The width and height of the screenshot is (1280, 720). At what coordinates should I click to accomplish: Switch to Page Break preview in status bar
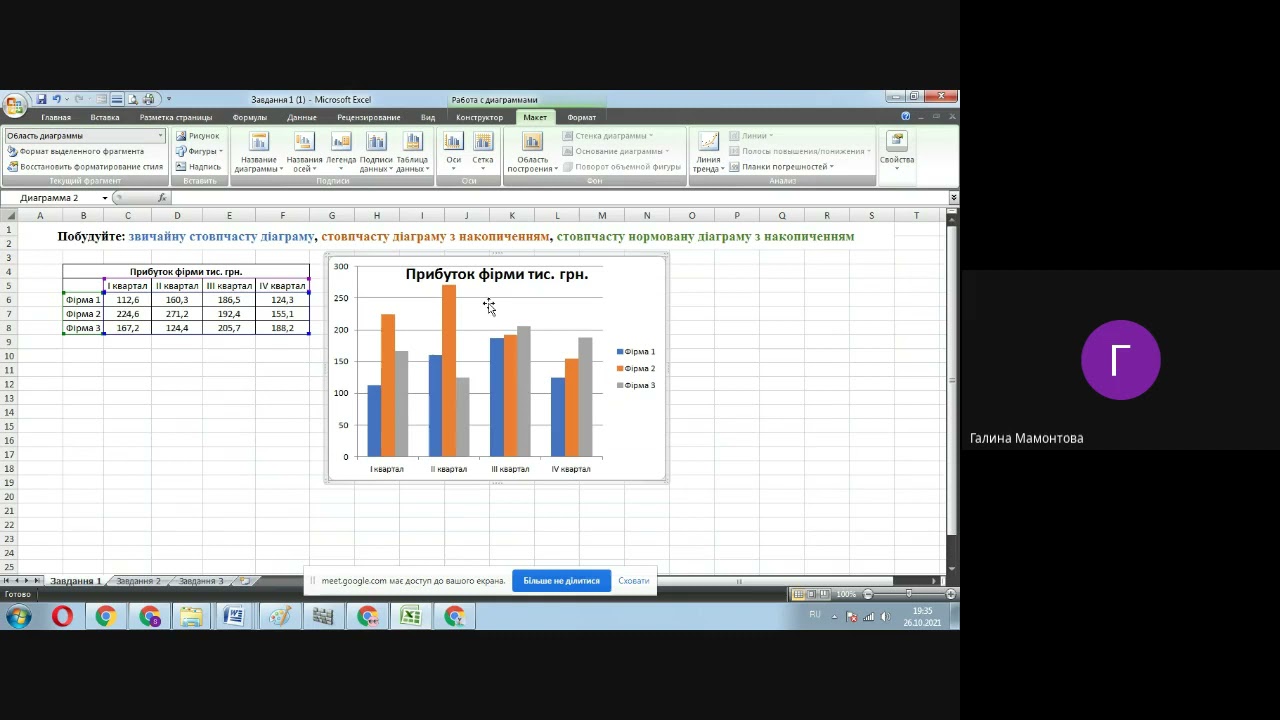point(826,594)
